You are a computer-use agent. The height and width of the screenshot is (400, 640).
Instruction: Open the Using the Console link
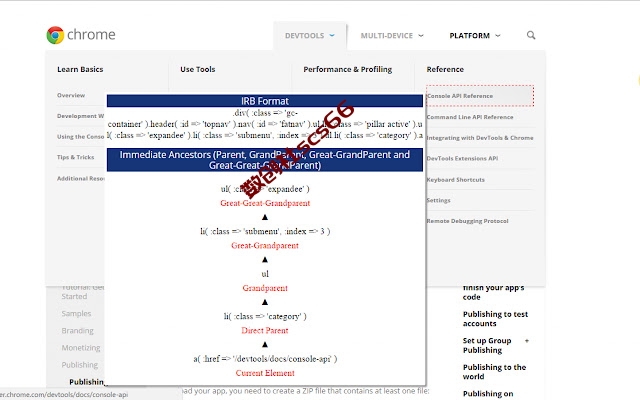pyautogui.click(x=81, y=136)
